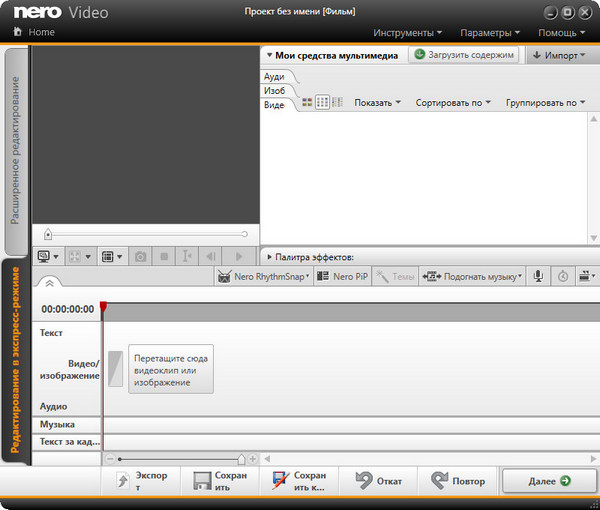Click the Home icon under Nero Video
This screenshot has width=600, height=510.
17,32
